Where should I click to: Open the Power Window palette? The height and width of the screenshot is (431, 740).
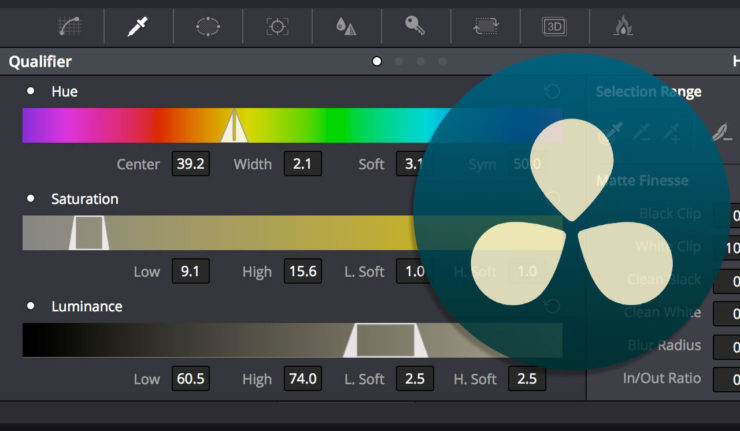point(208,26)
